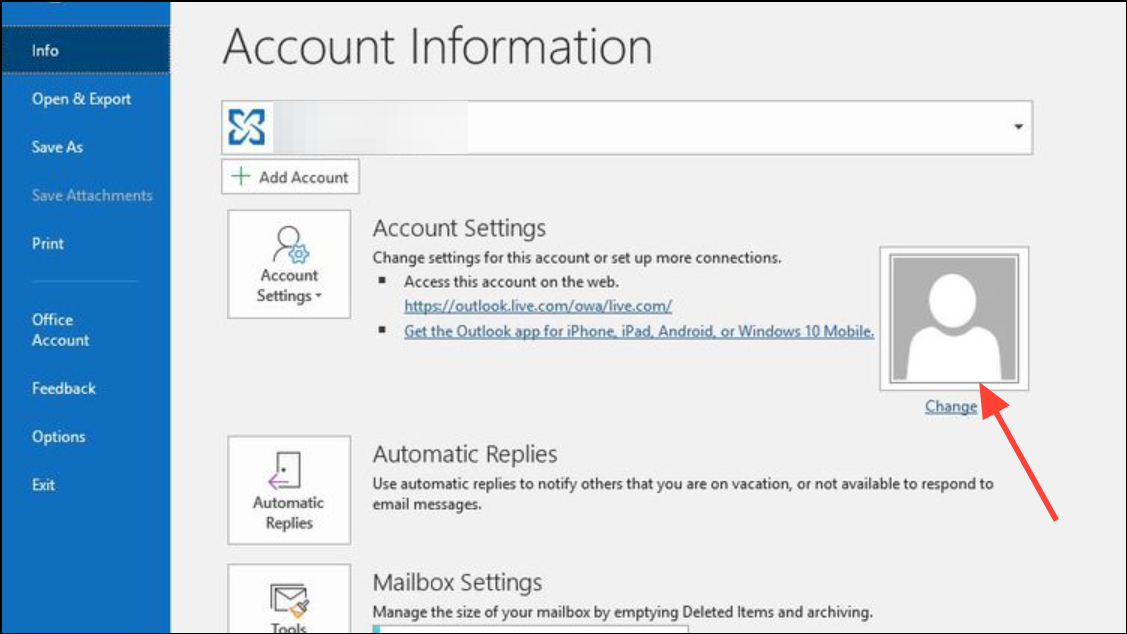Go to Feedback in the sidebar
The width and height of the screenshot is (1127, 634).
pos(64,388)
